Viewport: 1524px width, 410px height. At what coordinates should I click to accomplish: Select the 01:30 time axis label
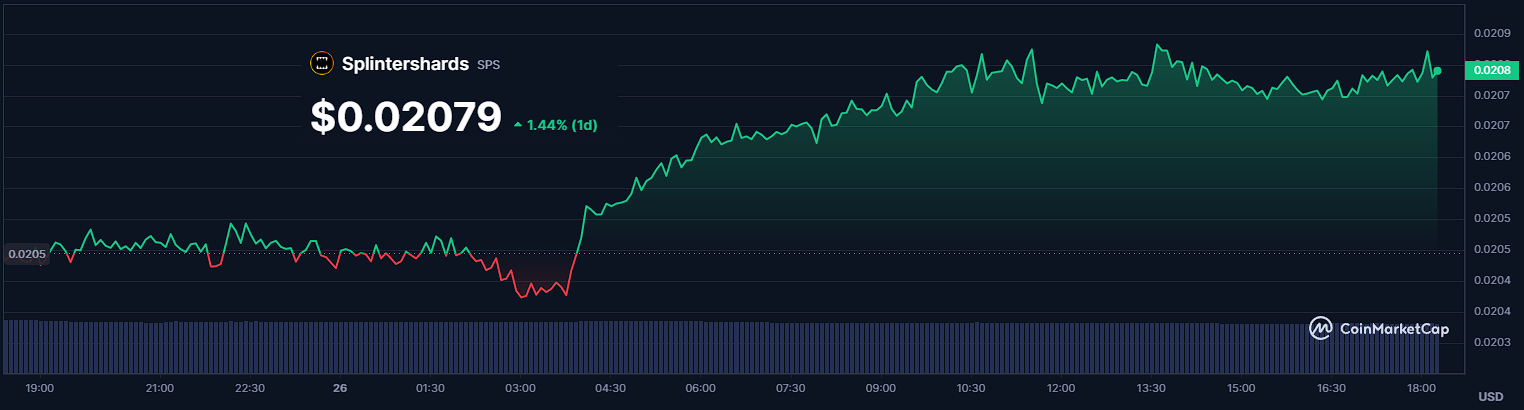(430, 388)
